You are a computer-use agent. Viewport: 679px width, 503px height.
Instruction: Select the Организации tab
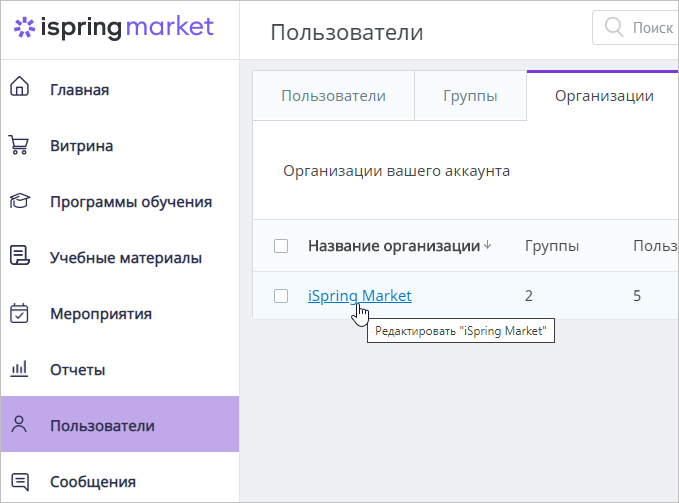[604, 96]
